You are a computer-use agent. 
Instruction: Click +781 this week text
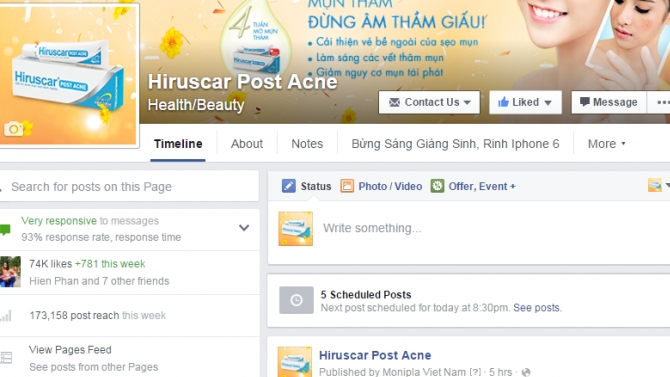point(110,264)
